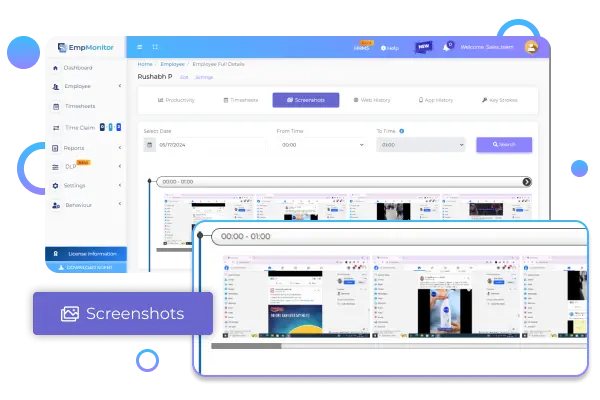Click the user profile avatar icon
The width and height of the screenshot is (600, 400).
click(531, 46)
